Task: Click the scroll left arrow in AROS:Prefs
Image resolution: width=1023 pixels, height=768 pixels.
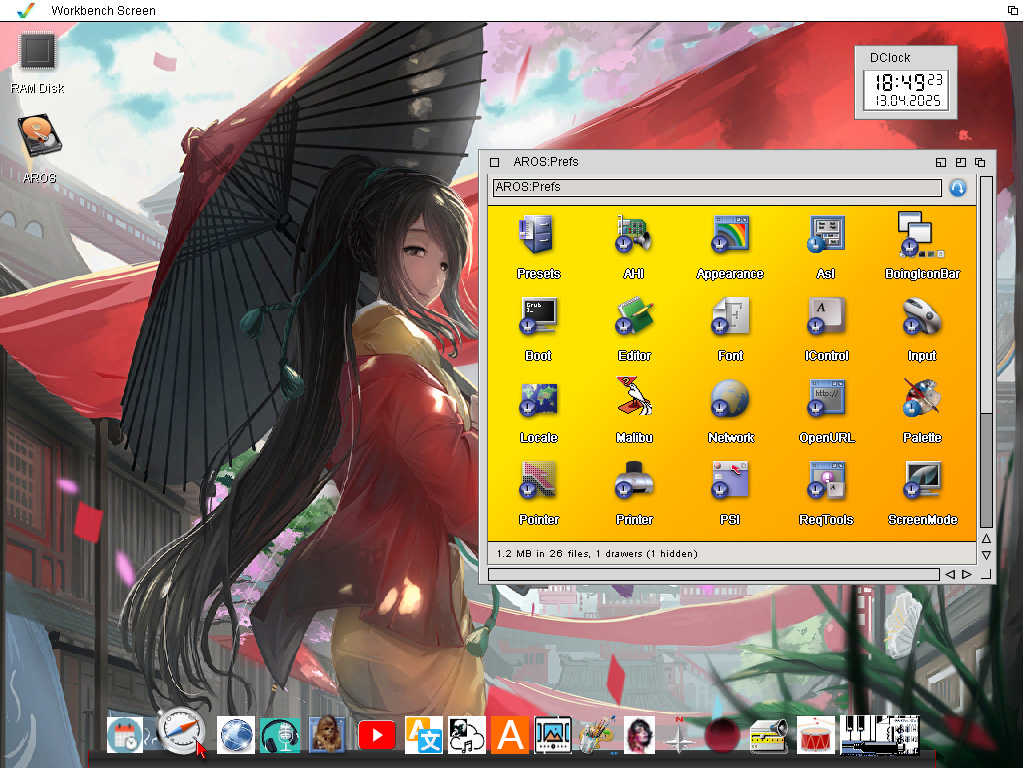Action: [950, 574]
